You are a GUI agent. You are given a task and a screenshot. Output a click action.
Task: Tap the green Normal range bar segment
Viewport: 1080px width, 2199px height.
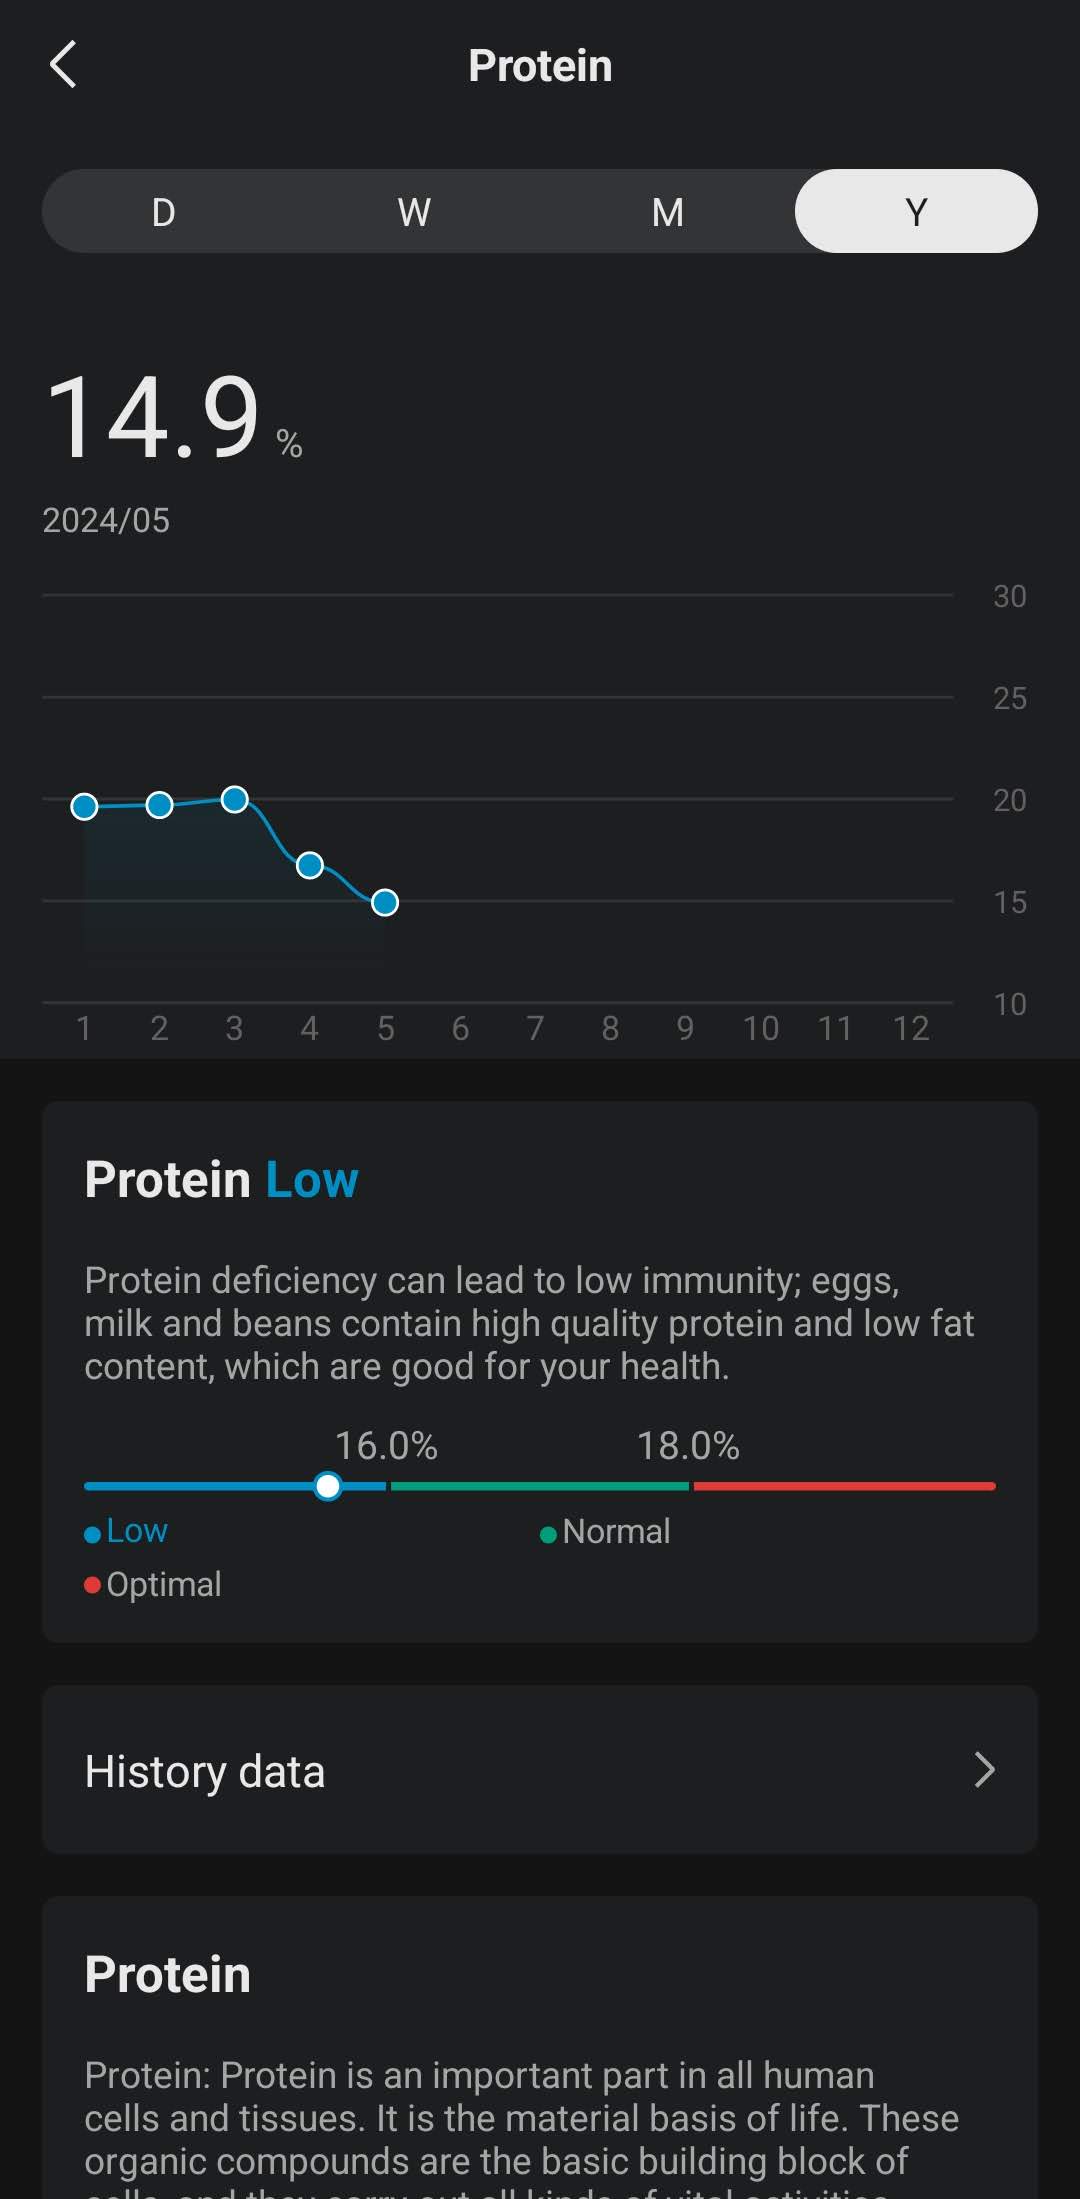tap(540, 1487)
